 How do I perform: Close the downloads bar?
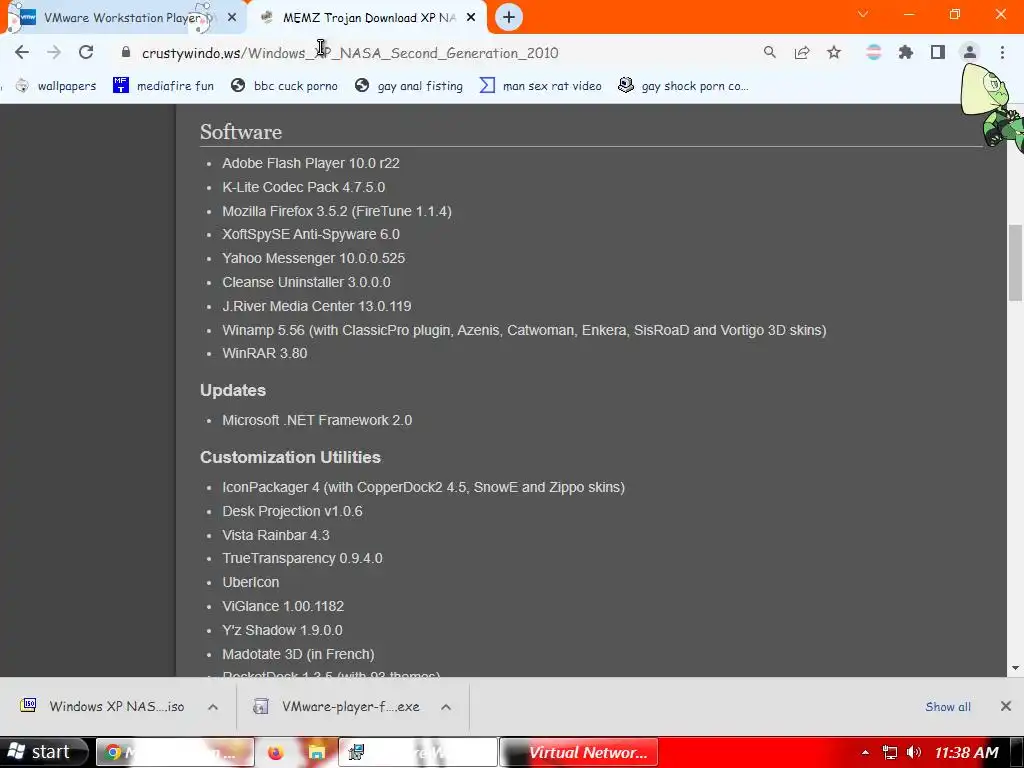1006,706
